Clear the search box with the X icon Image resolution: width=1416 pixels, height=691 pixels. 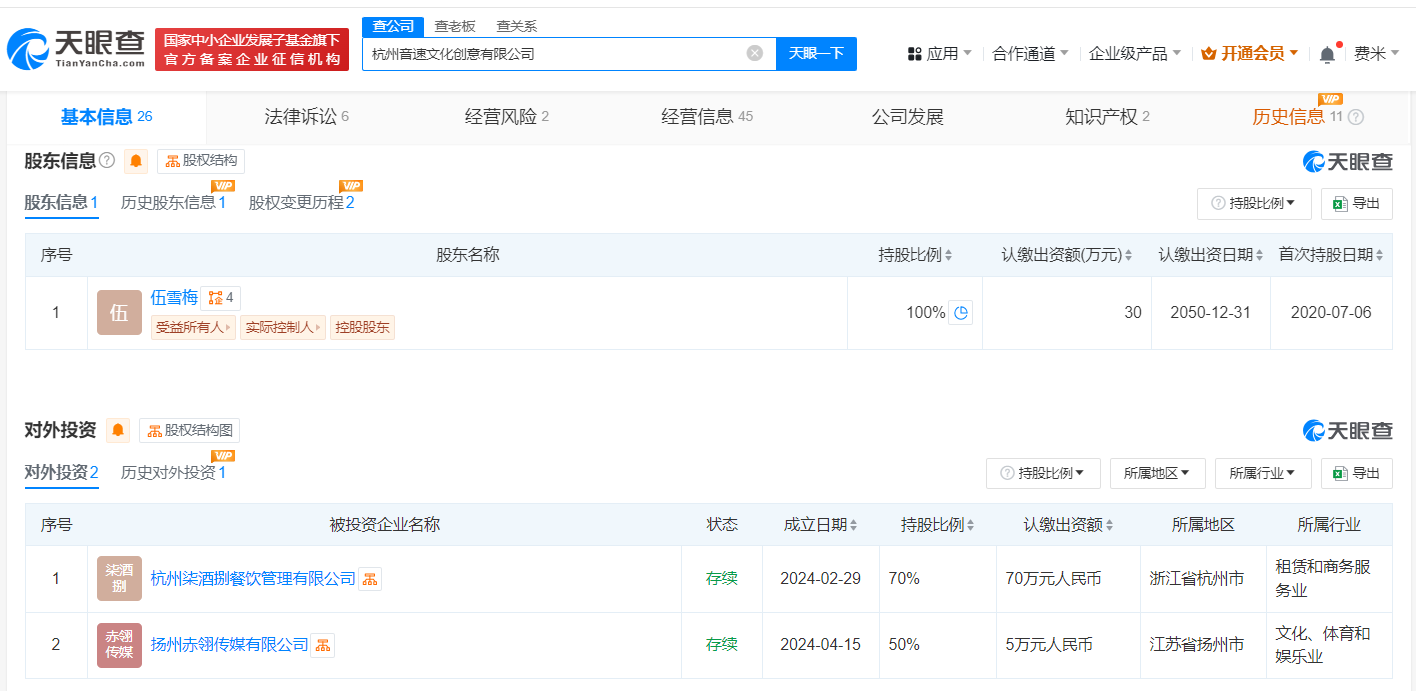[x=755, y=53]
